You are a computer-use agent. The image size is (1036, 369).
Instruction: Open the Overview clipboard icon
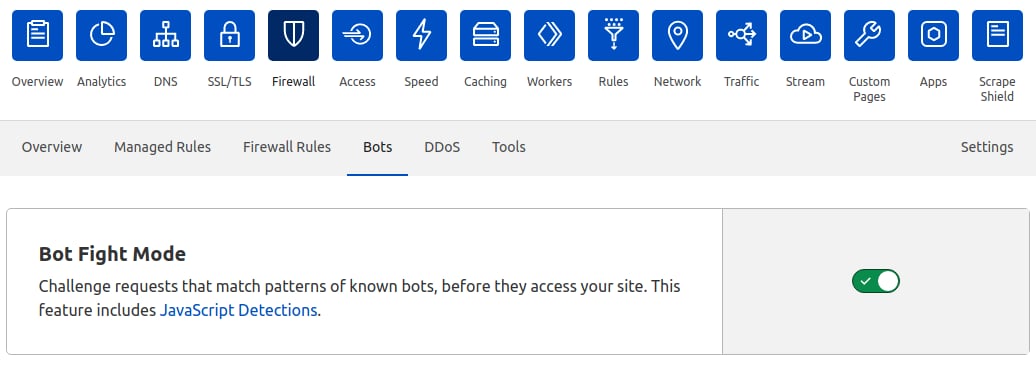click(38, 36)
